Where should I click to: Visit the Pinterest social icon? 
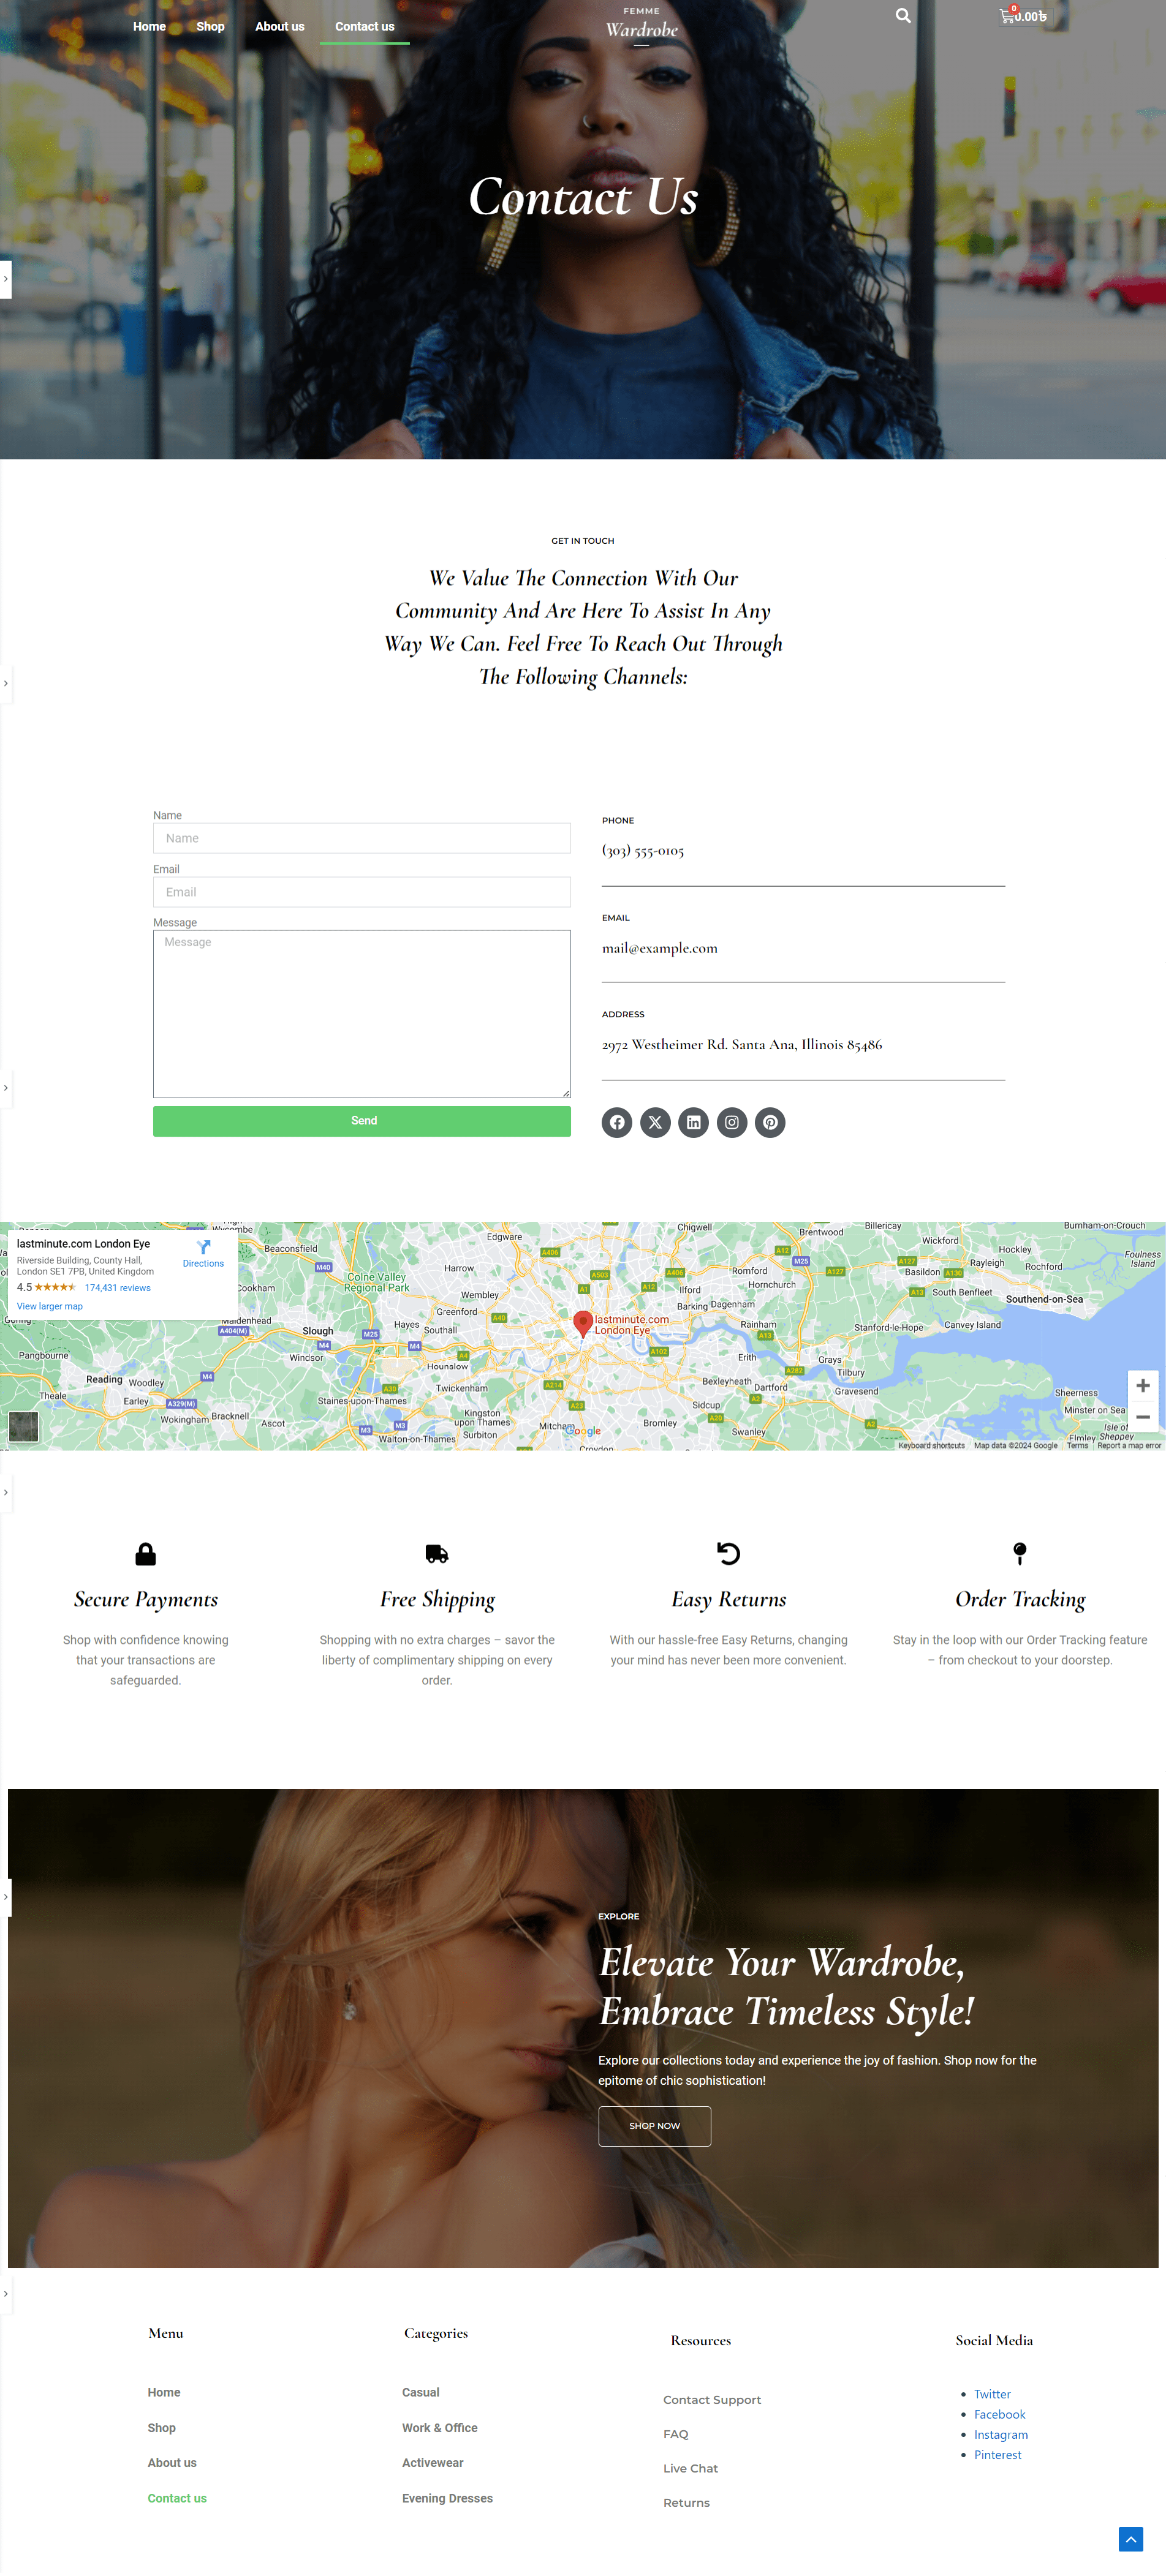click(x=770, y=1122)
